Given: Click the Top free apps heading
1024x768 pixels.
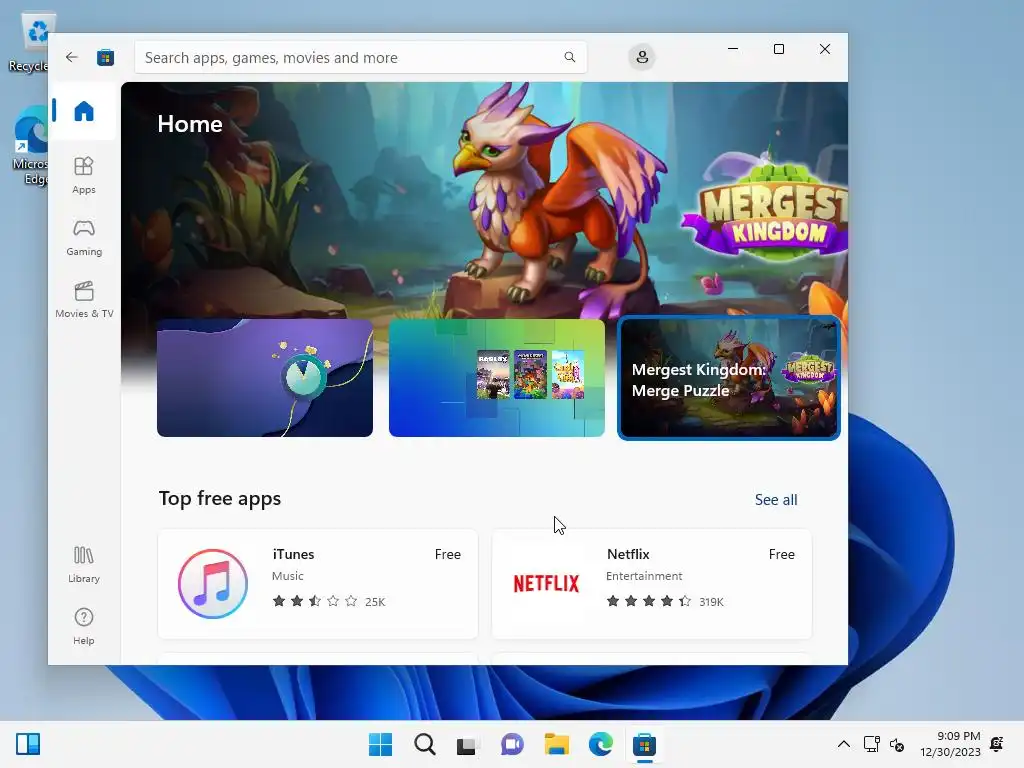Looking at the screenshot, I should click(x=219, y=498).
